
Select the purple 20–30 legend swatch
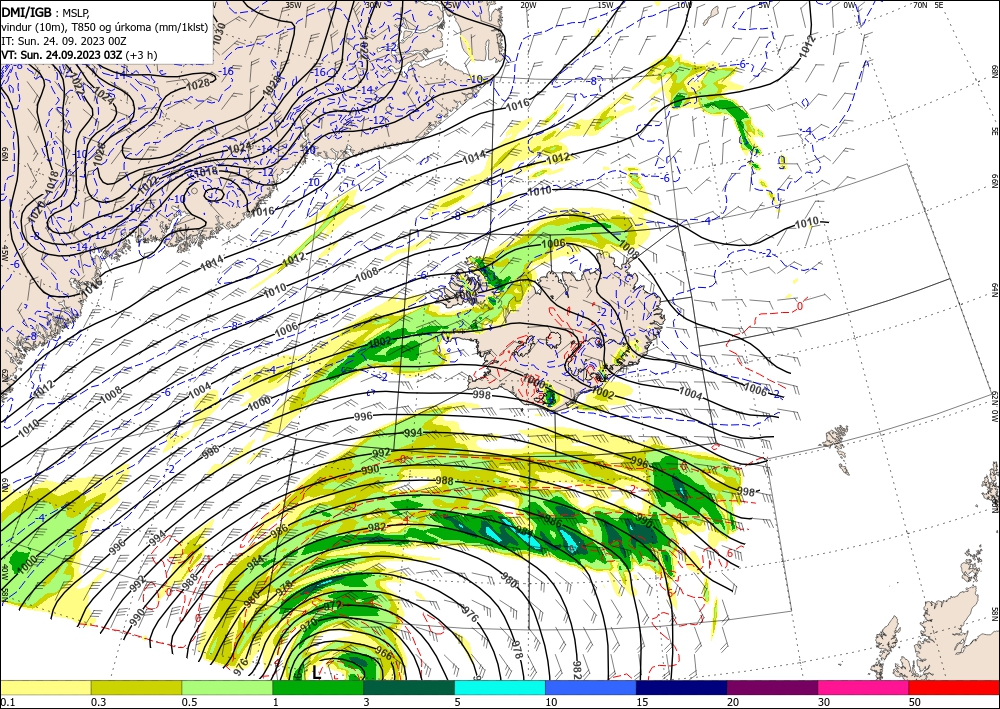click(772, 687)
